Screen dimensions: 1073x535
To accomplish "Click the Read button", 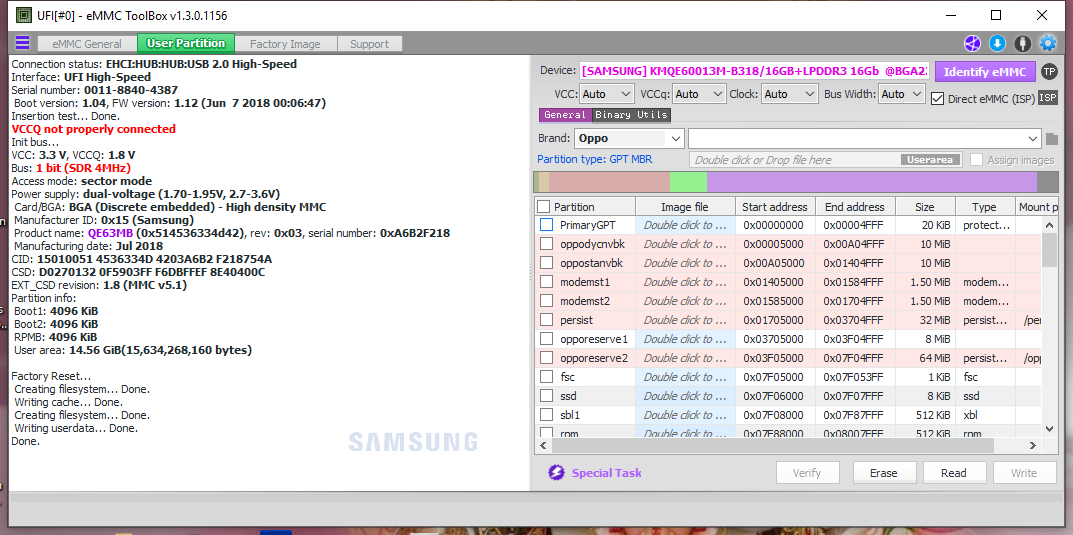I will (x=953, y=473).
